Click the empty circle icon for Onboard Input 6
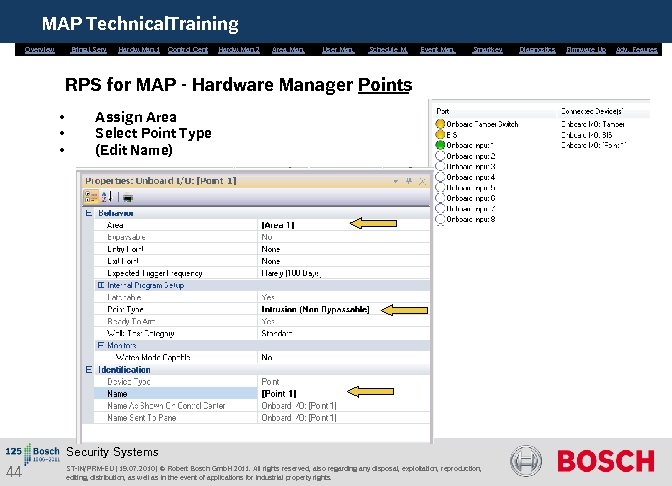 coord(440,198)
